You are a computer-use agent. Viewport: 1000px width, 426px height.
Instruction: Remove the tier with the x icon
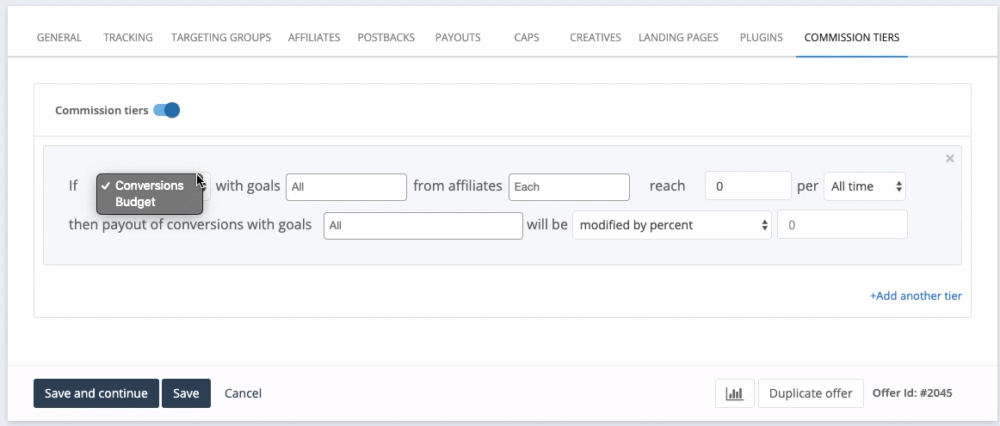950,159
